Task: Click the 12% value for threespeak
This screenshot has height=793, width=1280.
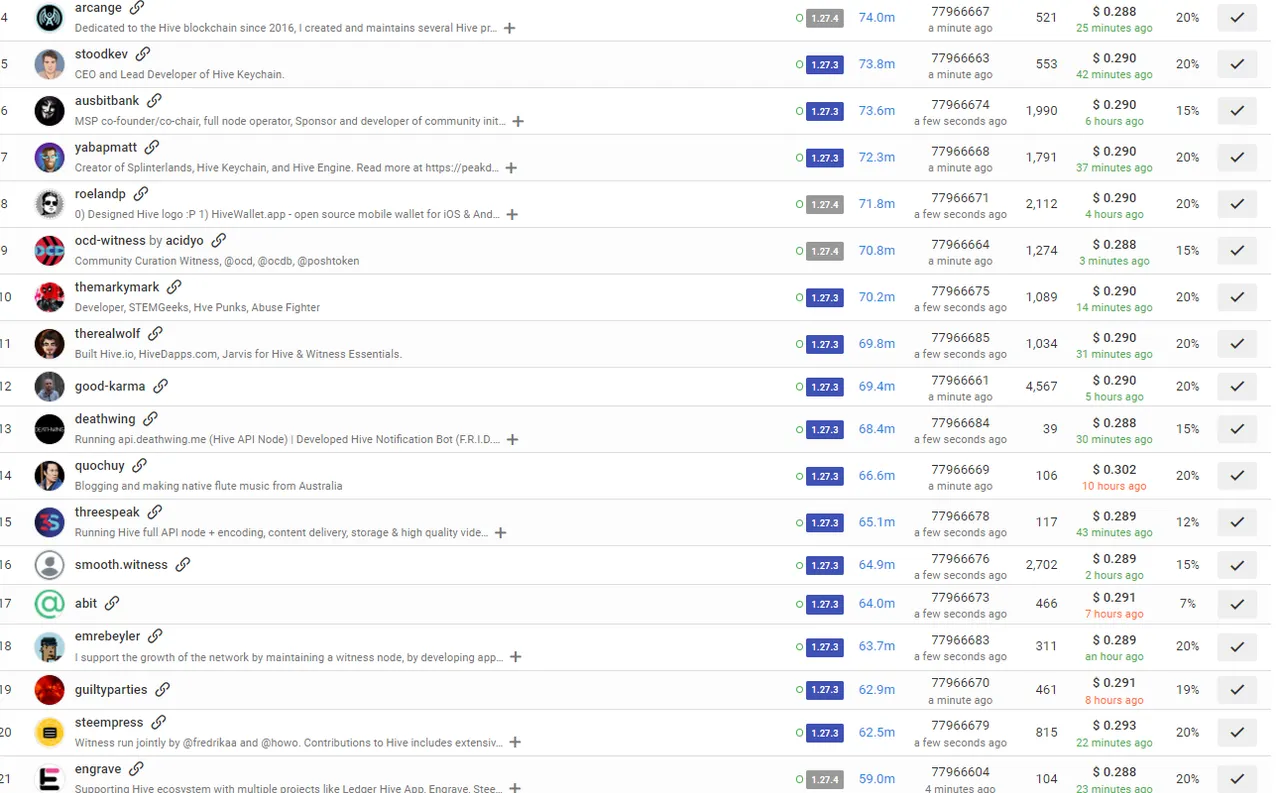Action: [x=1187, y=522]
